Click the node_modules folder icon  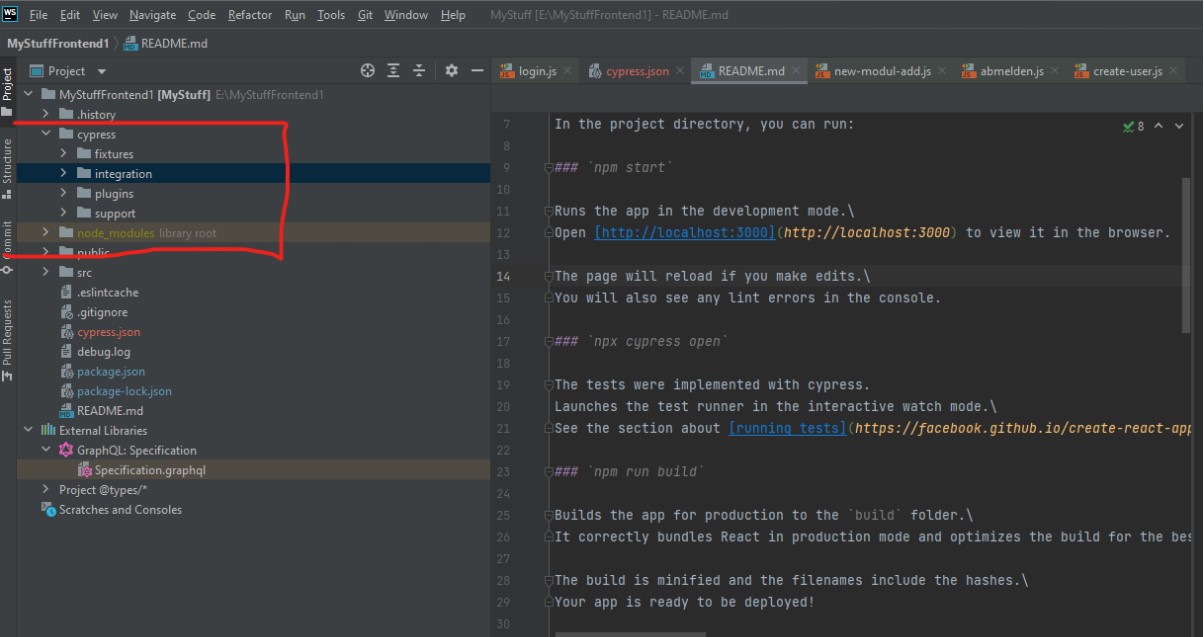pyautogui.click(x=67, y=233)
